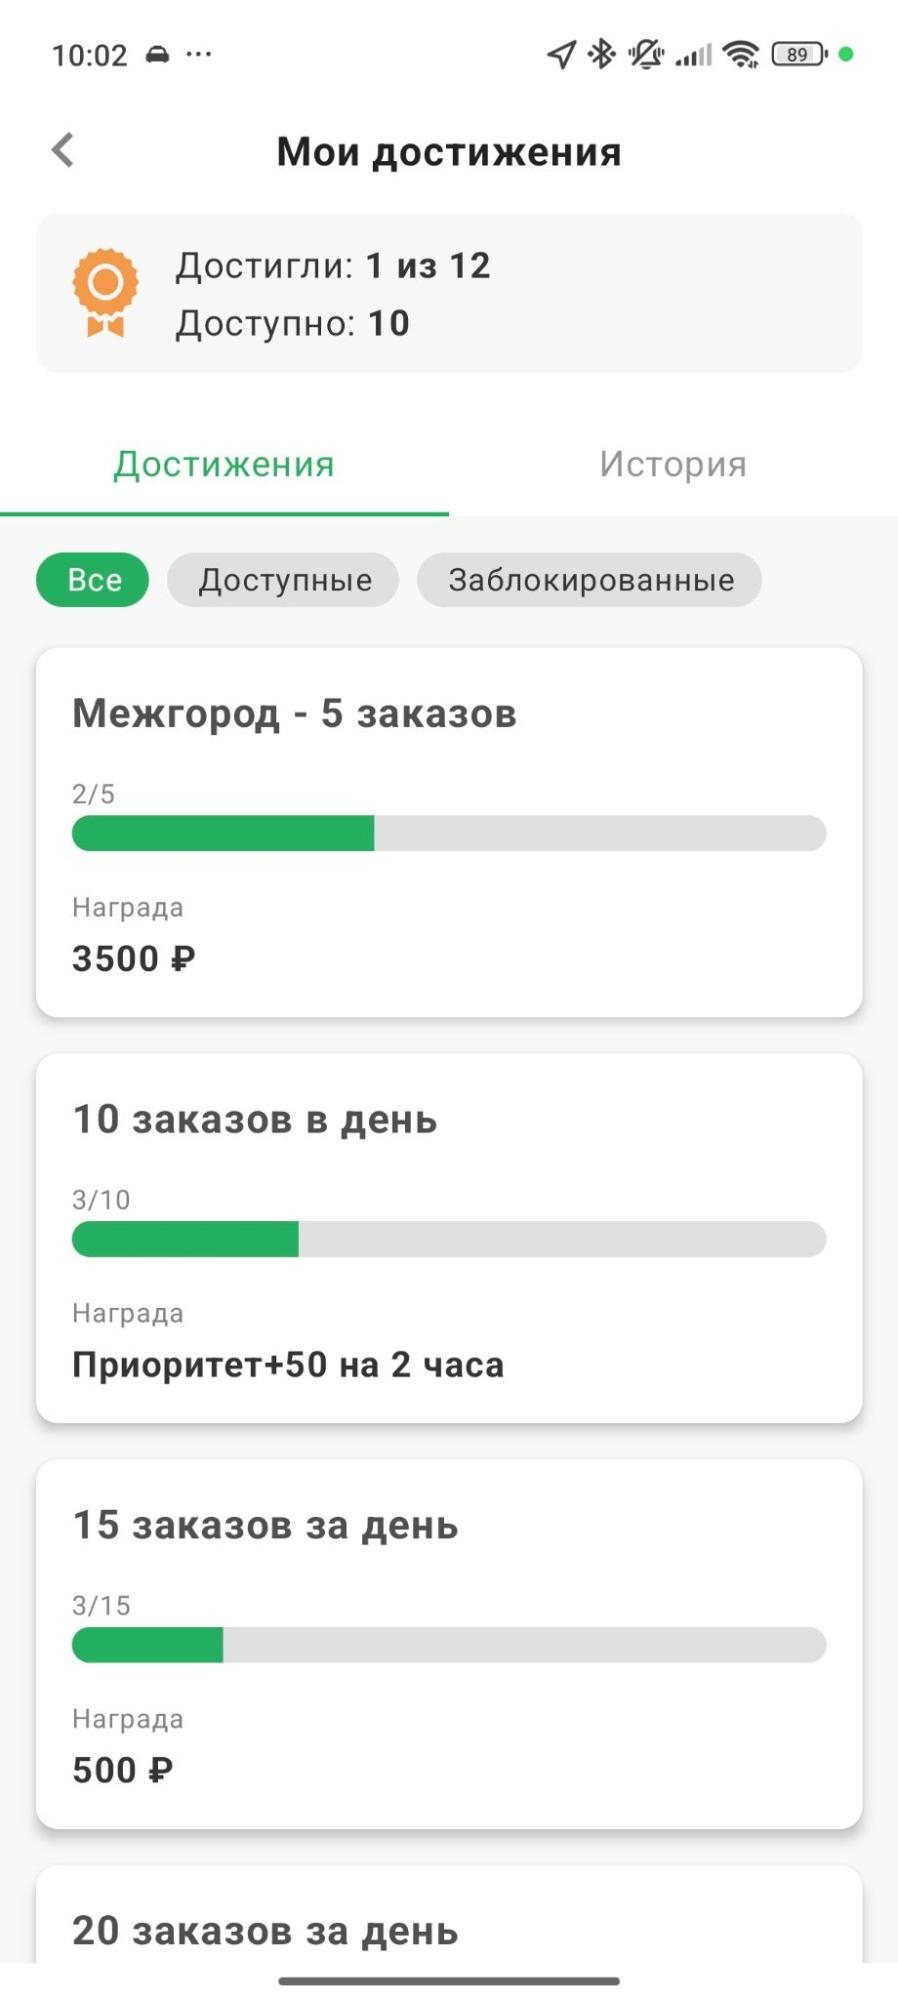Show Заблокированные achievements filter
Viewport: 898px width, 1999px height.
click(590, 580)
